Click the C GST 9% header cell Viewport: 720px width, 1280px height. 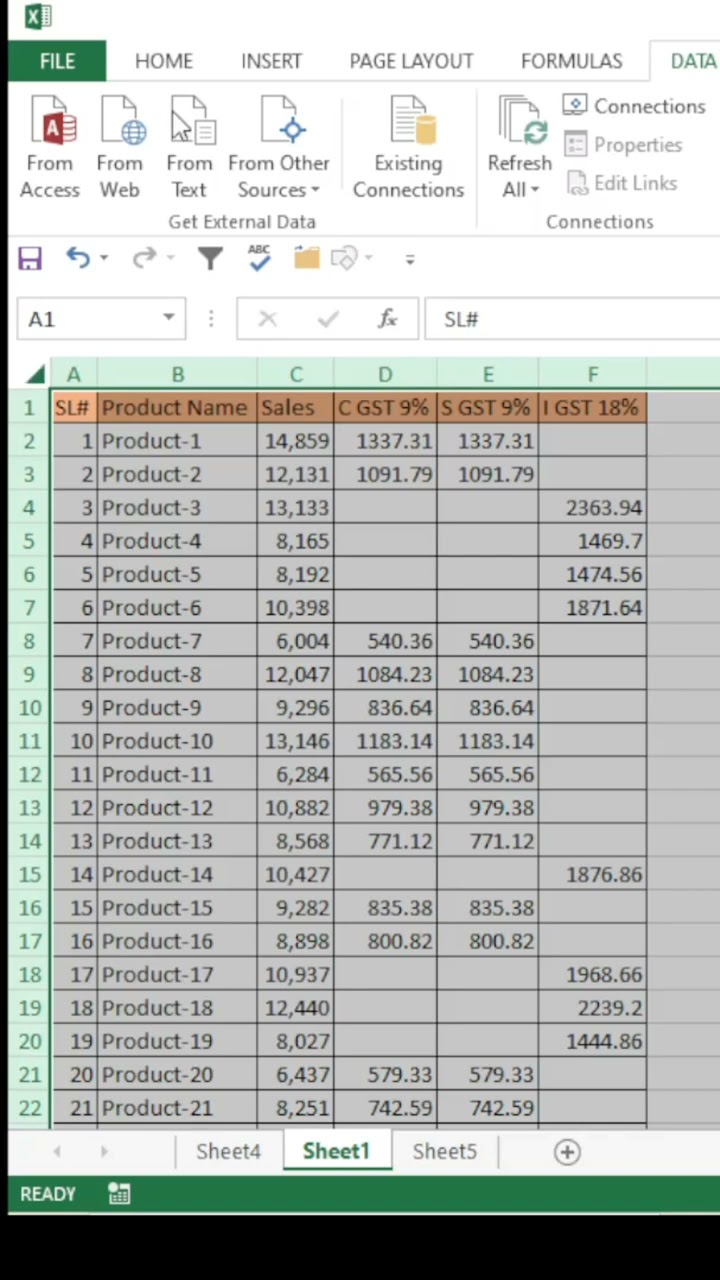point(385,408)
